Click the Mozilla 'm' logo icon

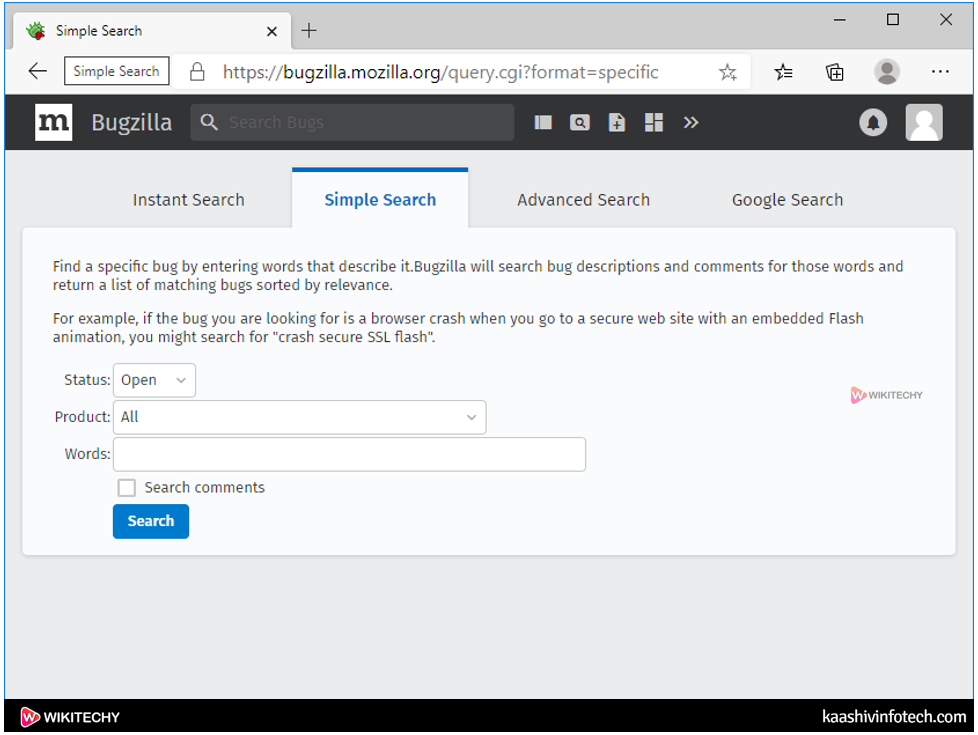53,122
